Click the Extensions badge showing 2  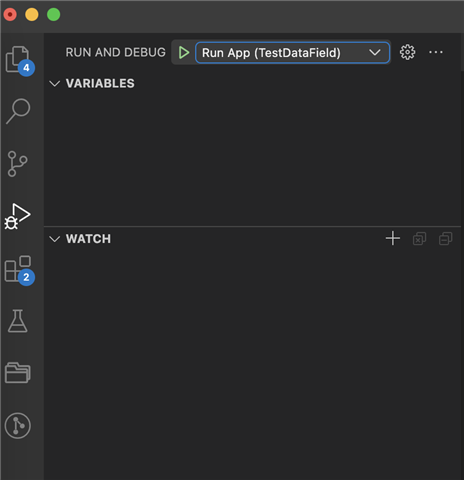click(26, 277)
